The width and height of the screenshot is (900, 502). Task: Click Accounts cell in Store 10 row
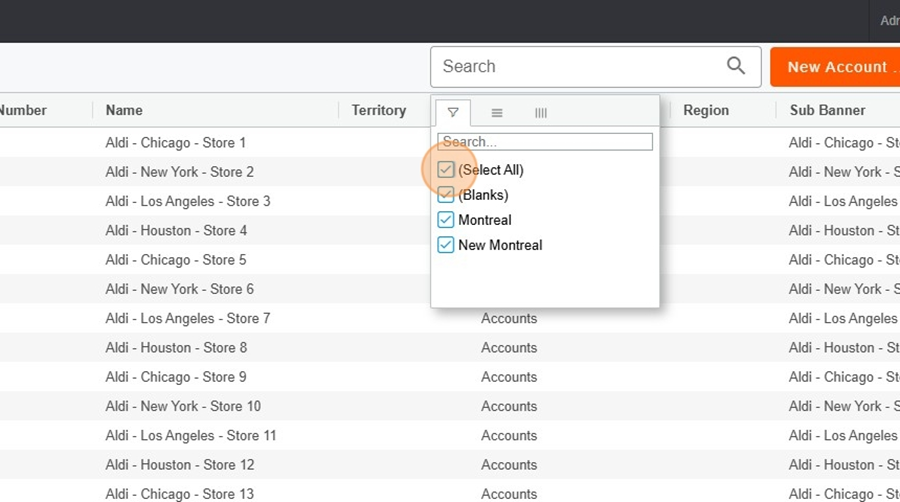509,406
